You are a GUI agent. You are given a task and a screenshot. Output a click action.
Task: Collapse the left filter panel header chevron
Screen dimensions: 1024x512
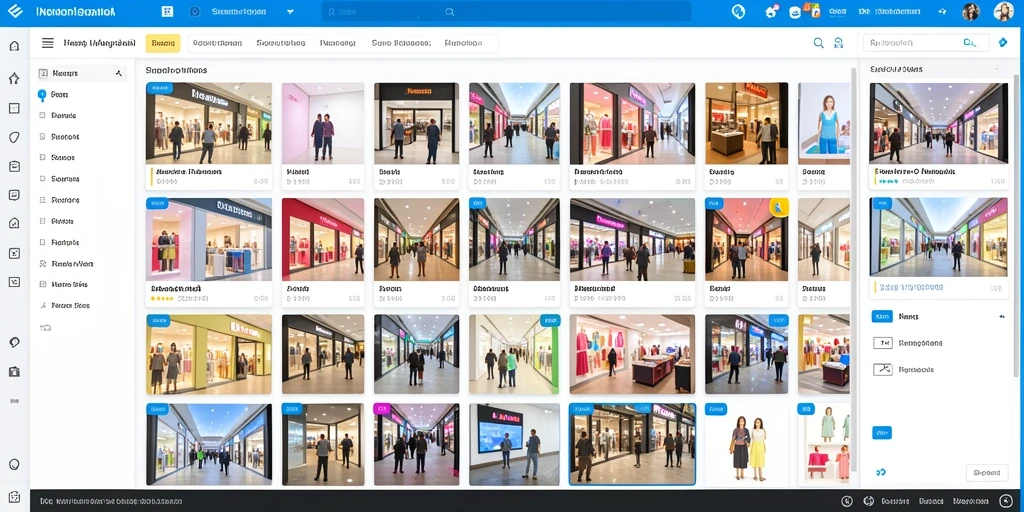click(x=119, y=73)
